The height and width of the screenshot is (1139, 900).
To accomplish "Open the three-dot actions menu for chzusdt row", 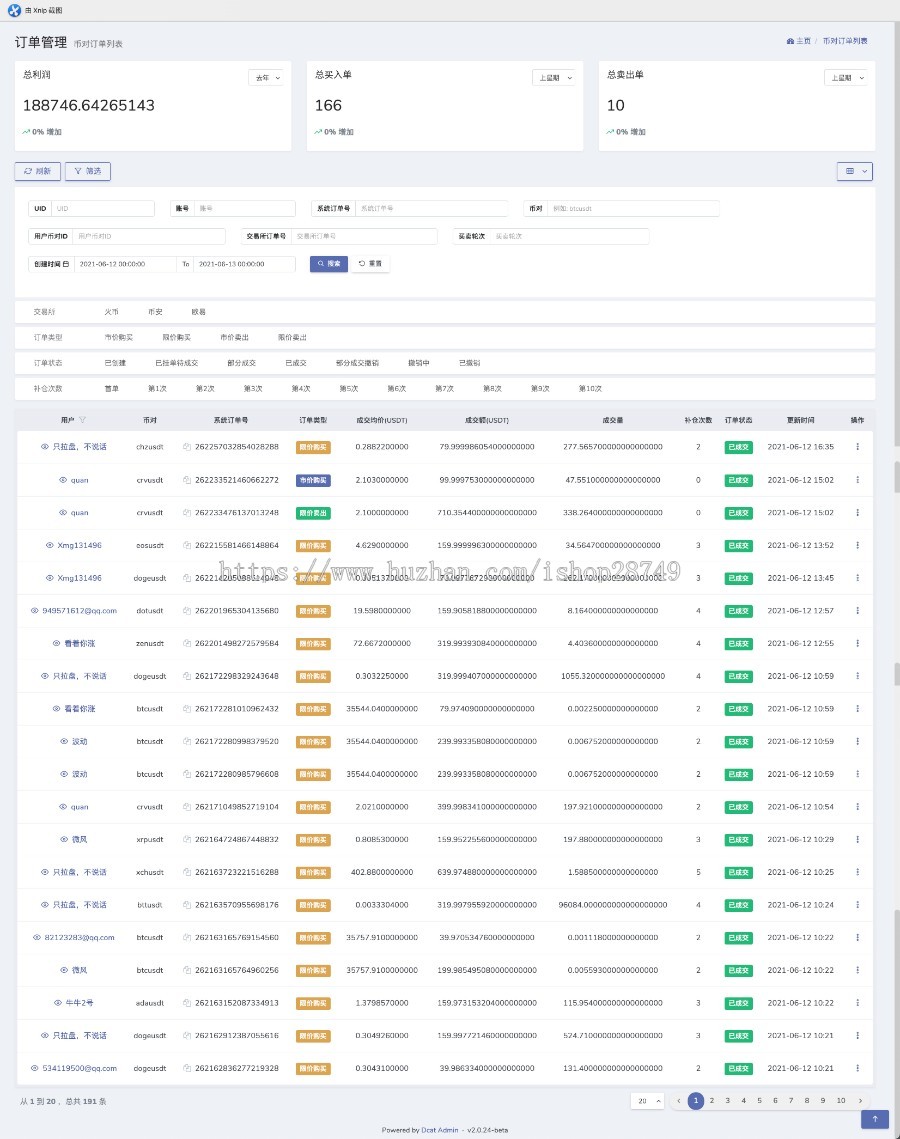I will click(x=857, y=447).
